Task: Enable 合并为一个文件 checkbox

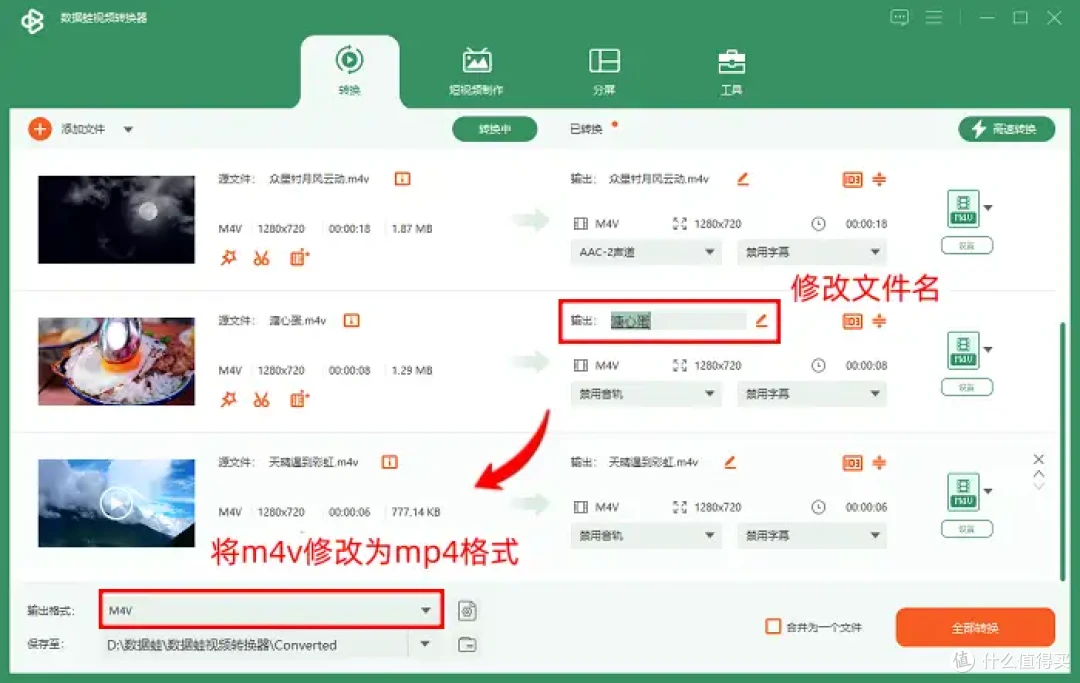Action: [x=773, y=627]
